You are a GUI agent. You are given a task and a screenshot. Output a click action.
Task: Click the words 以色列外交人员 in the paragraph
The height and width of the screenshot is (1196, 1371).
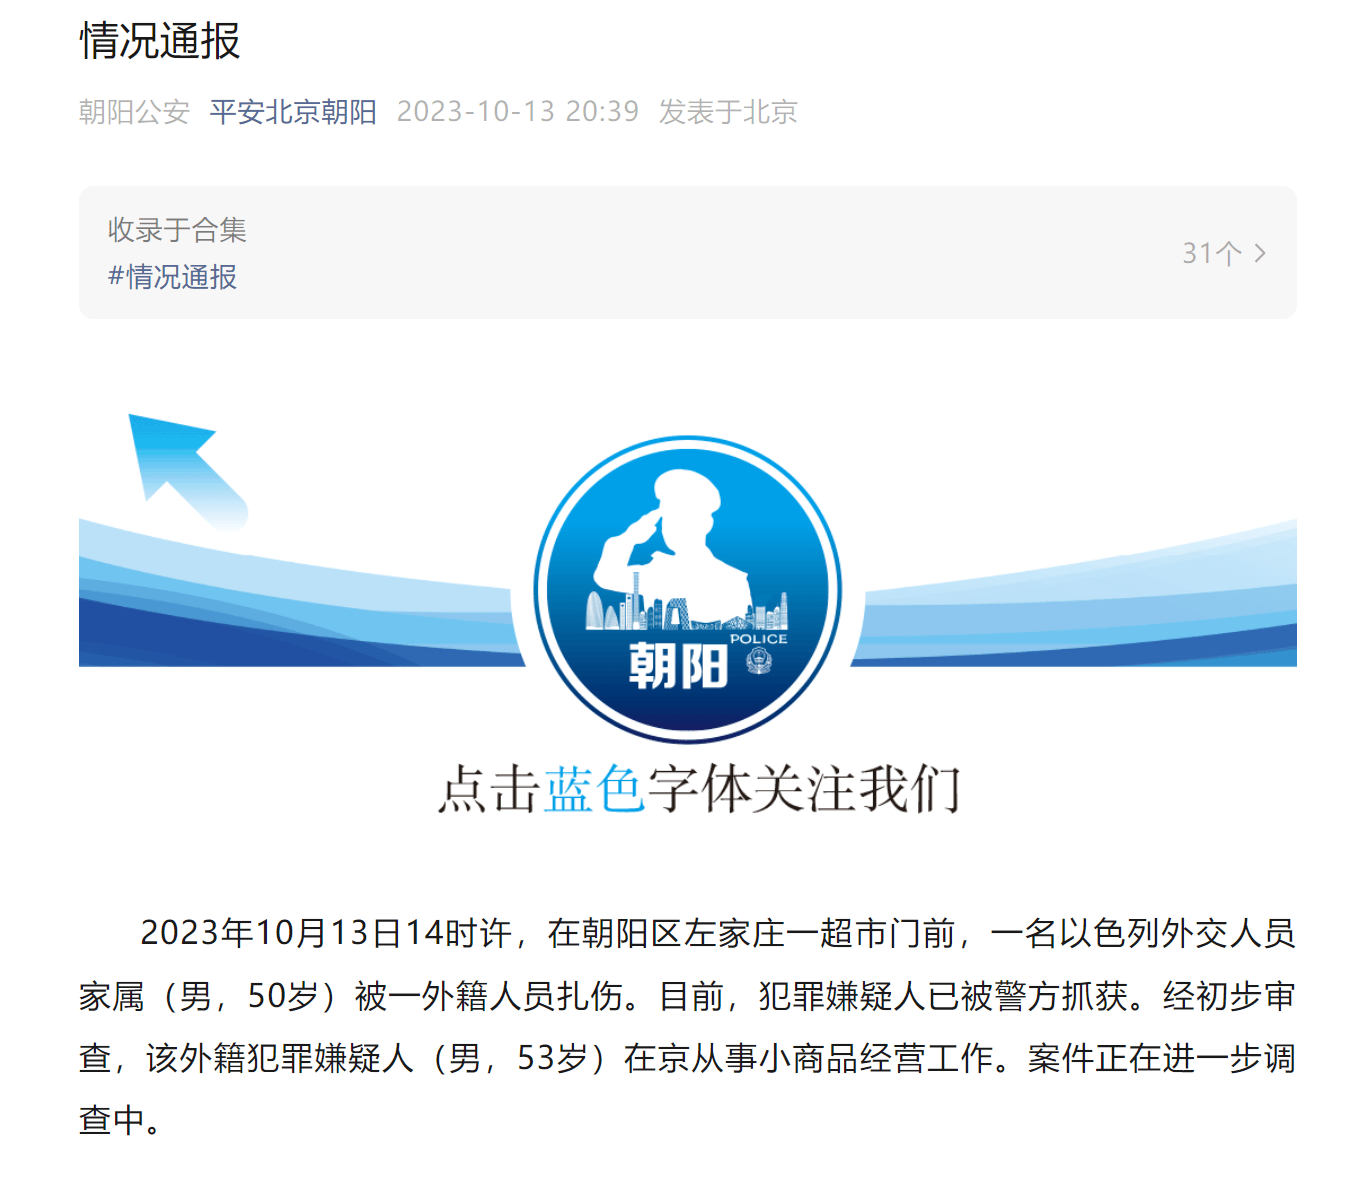pyautogui.click(x=1177, y=933)
